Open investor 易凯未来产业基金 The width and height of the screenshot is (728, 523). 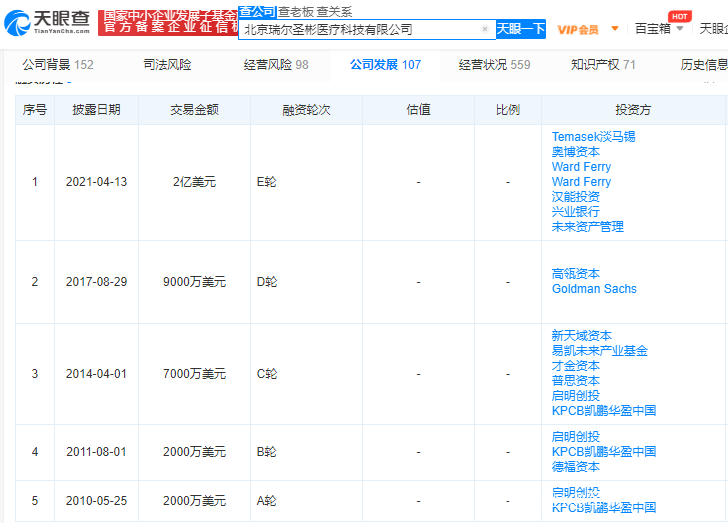[600, 351]
